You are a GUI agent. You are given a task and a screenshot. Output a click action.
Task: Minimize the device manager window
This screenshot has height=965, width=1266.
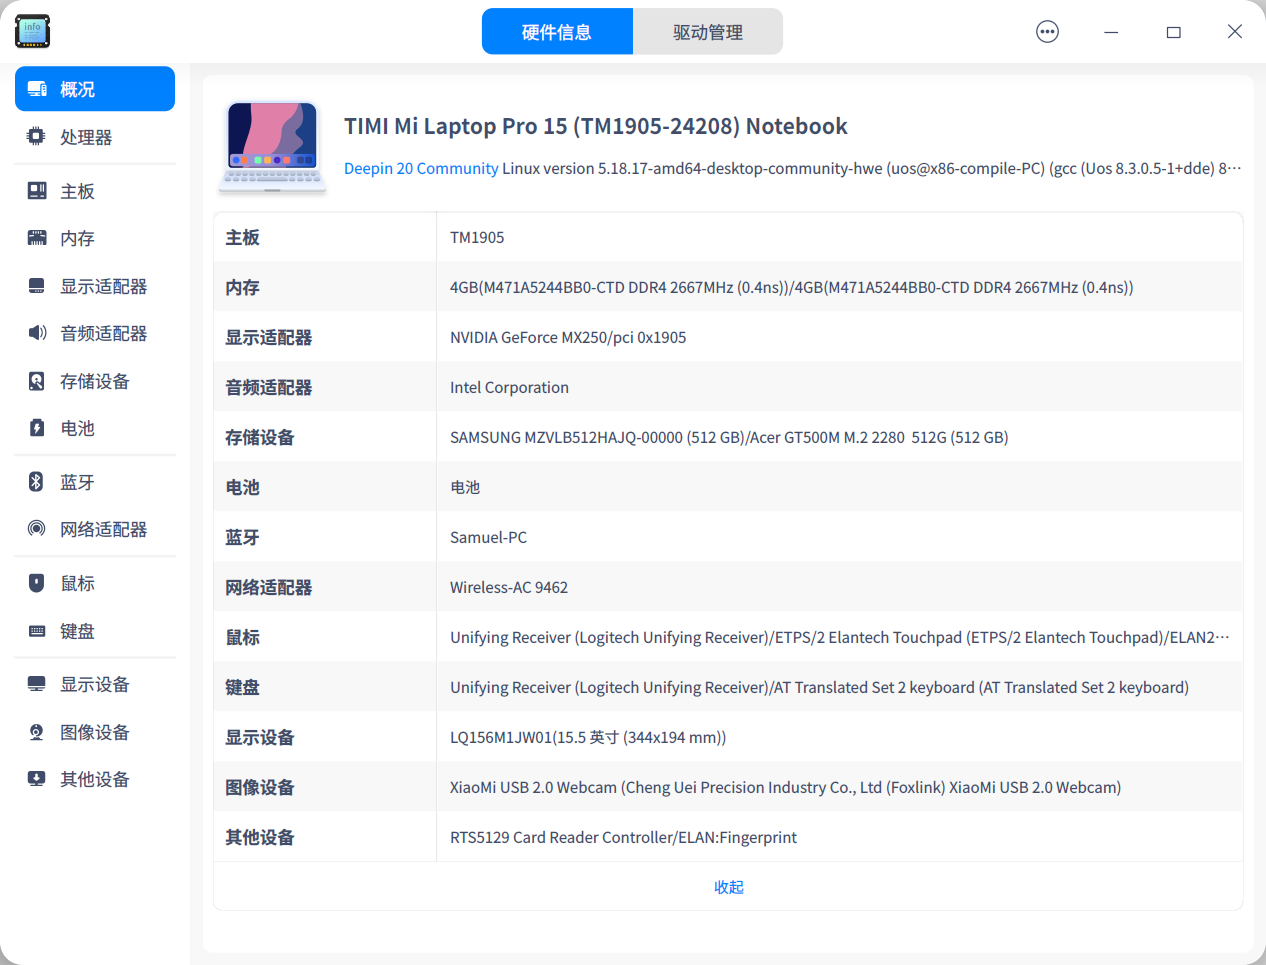(1111, 32)
